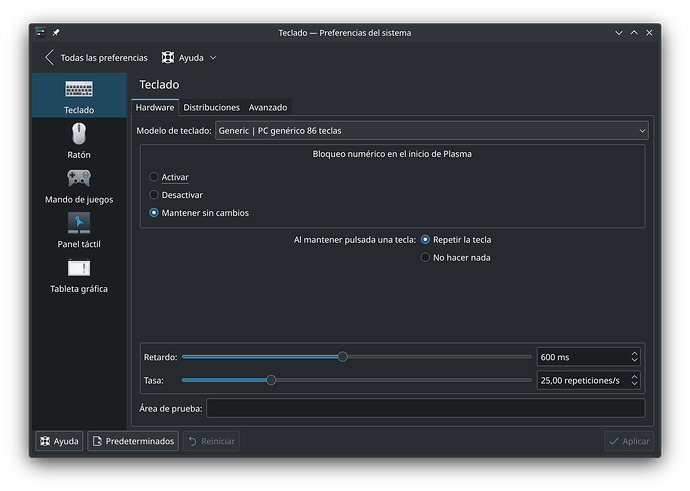Open the Ratón settings icon
Image resolution: width=690 pixels, height=491 pixels.
(79, 134)
